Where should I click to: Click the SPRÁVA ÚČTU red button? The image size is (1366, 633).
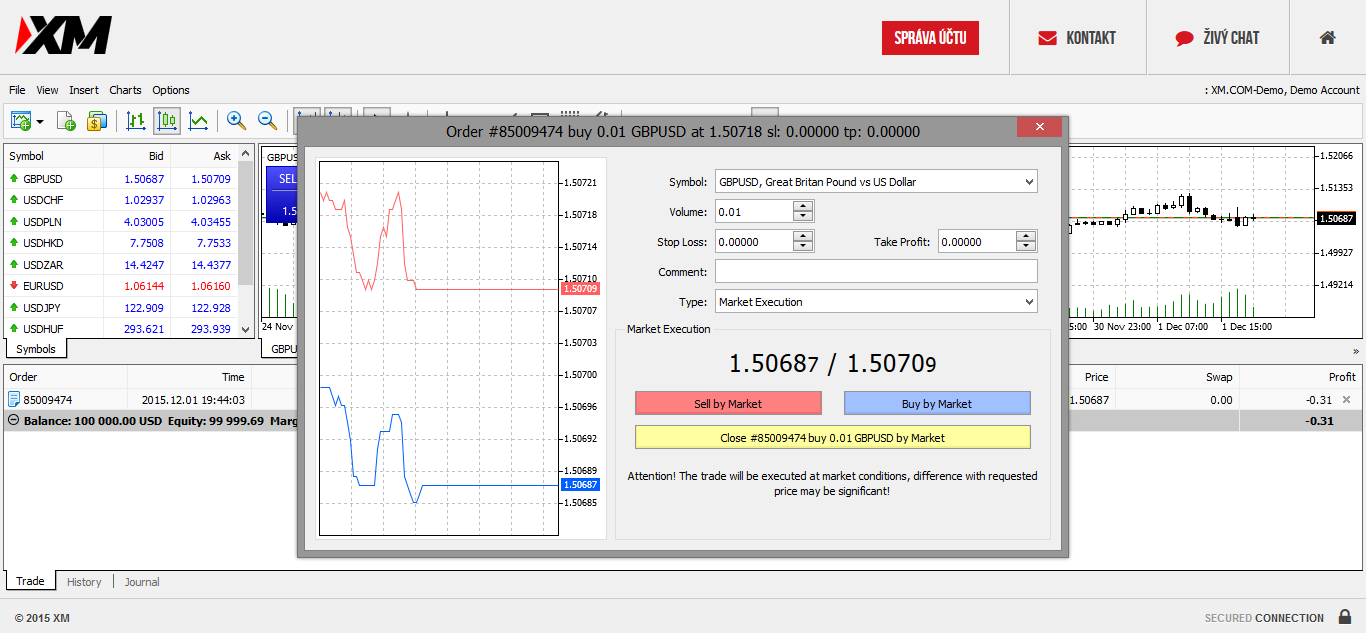(930, 38)
